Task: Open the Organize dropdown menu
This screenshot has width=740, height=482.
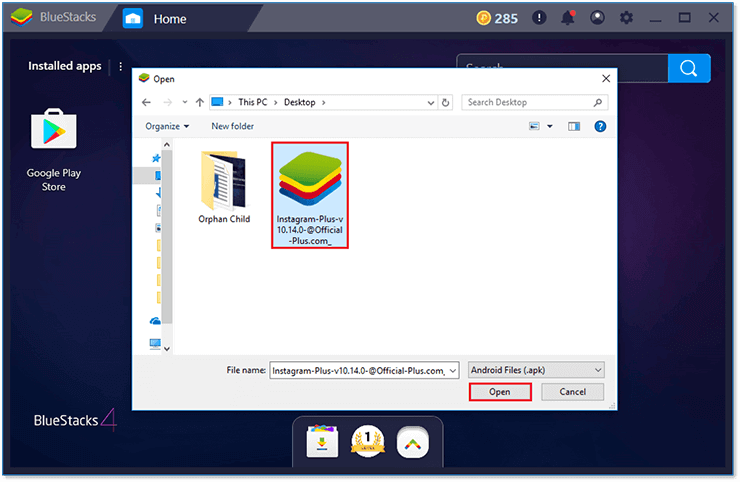Action: (167, 126)
